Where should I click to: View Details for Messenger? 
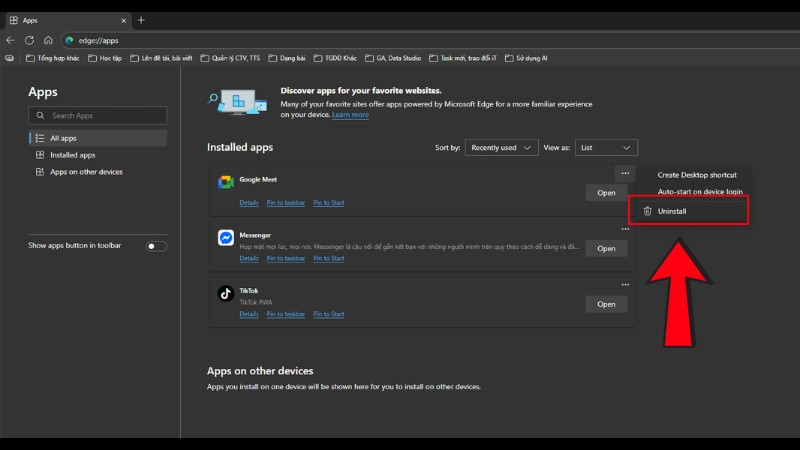pyautogui.click(x=249, y=259)
